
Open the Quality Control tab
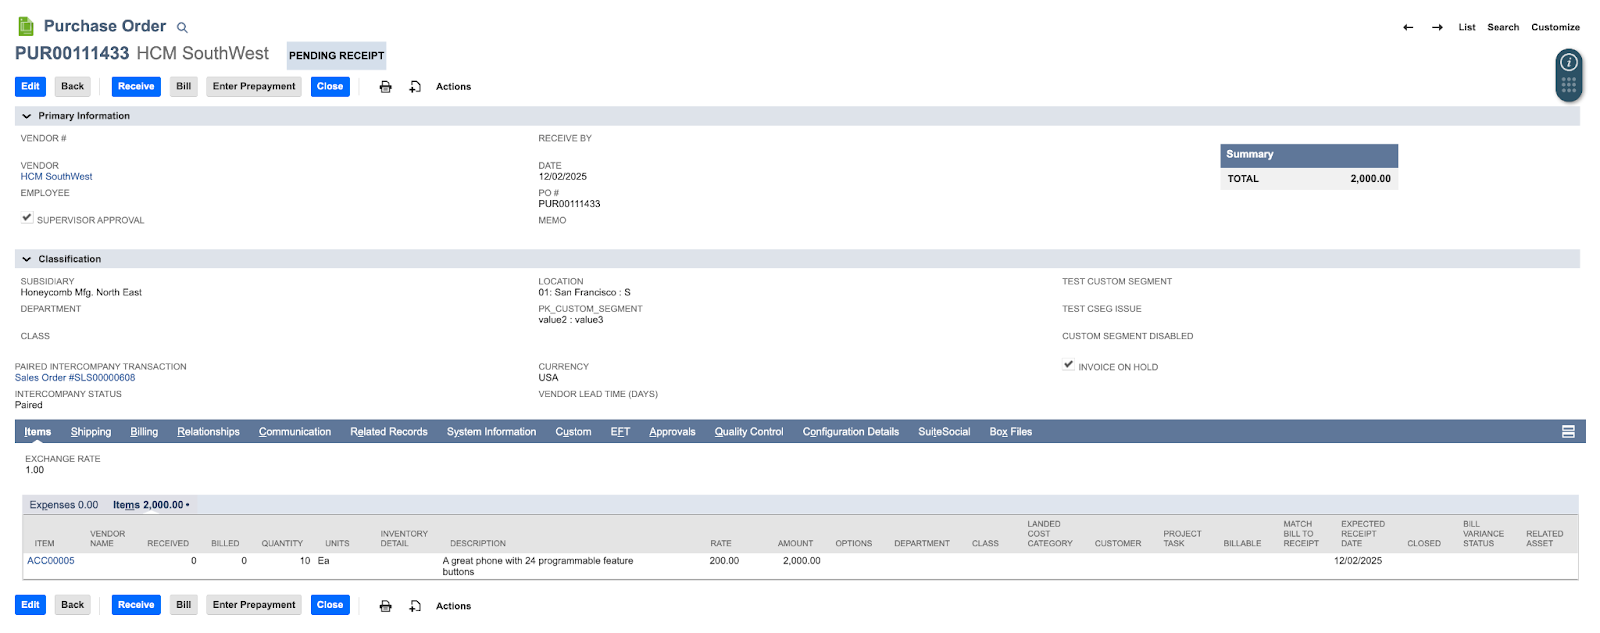[x=748, y=432]
